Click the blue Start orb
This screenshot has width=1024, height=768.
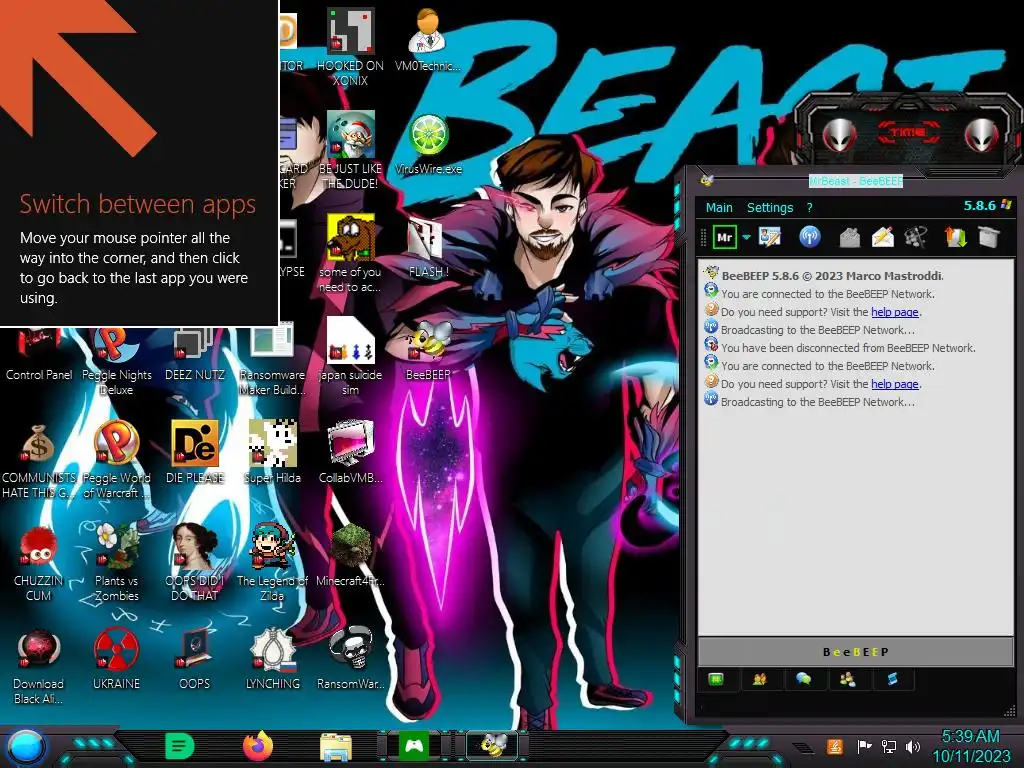coord(25,748)
